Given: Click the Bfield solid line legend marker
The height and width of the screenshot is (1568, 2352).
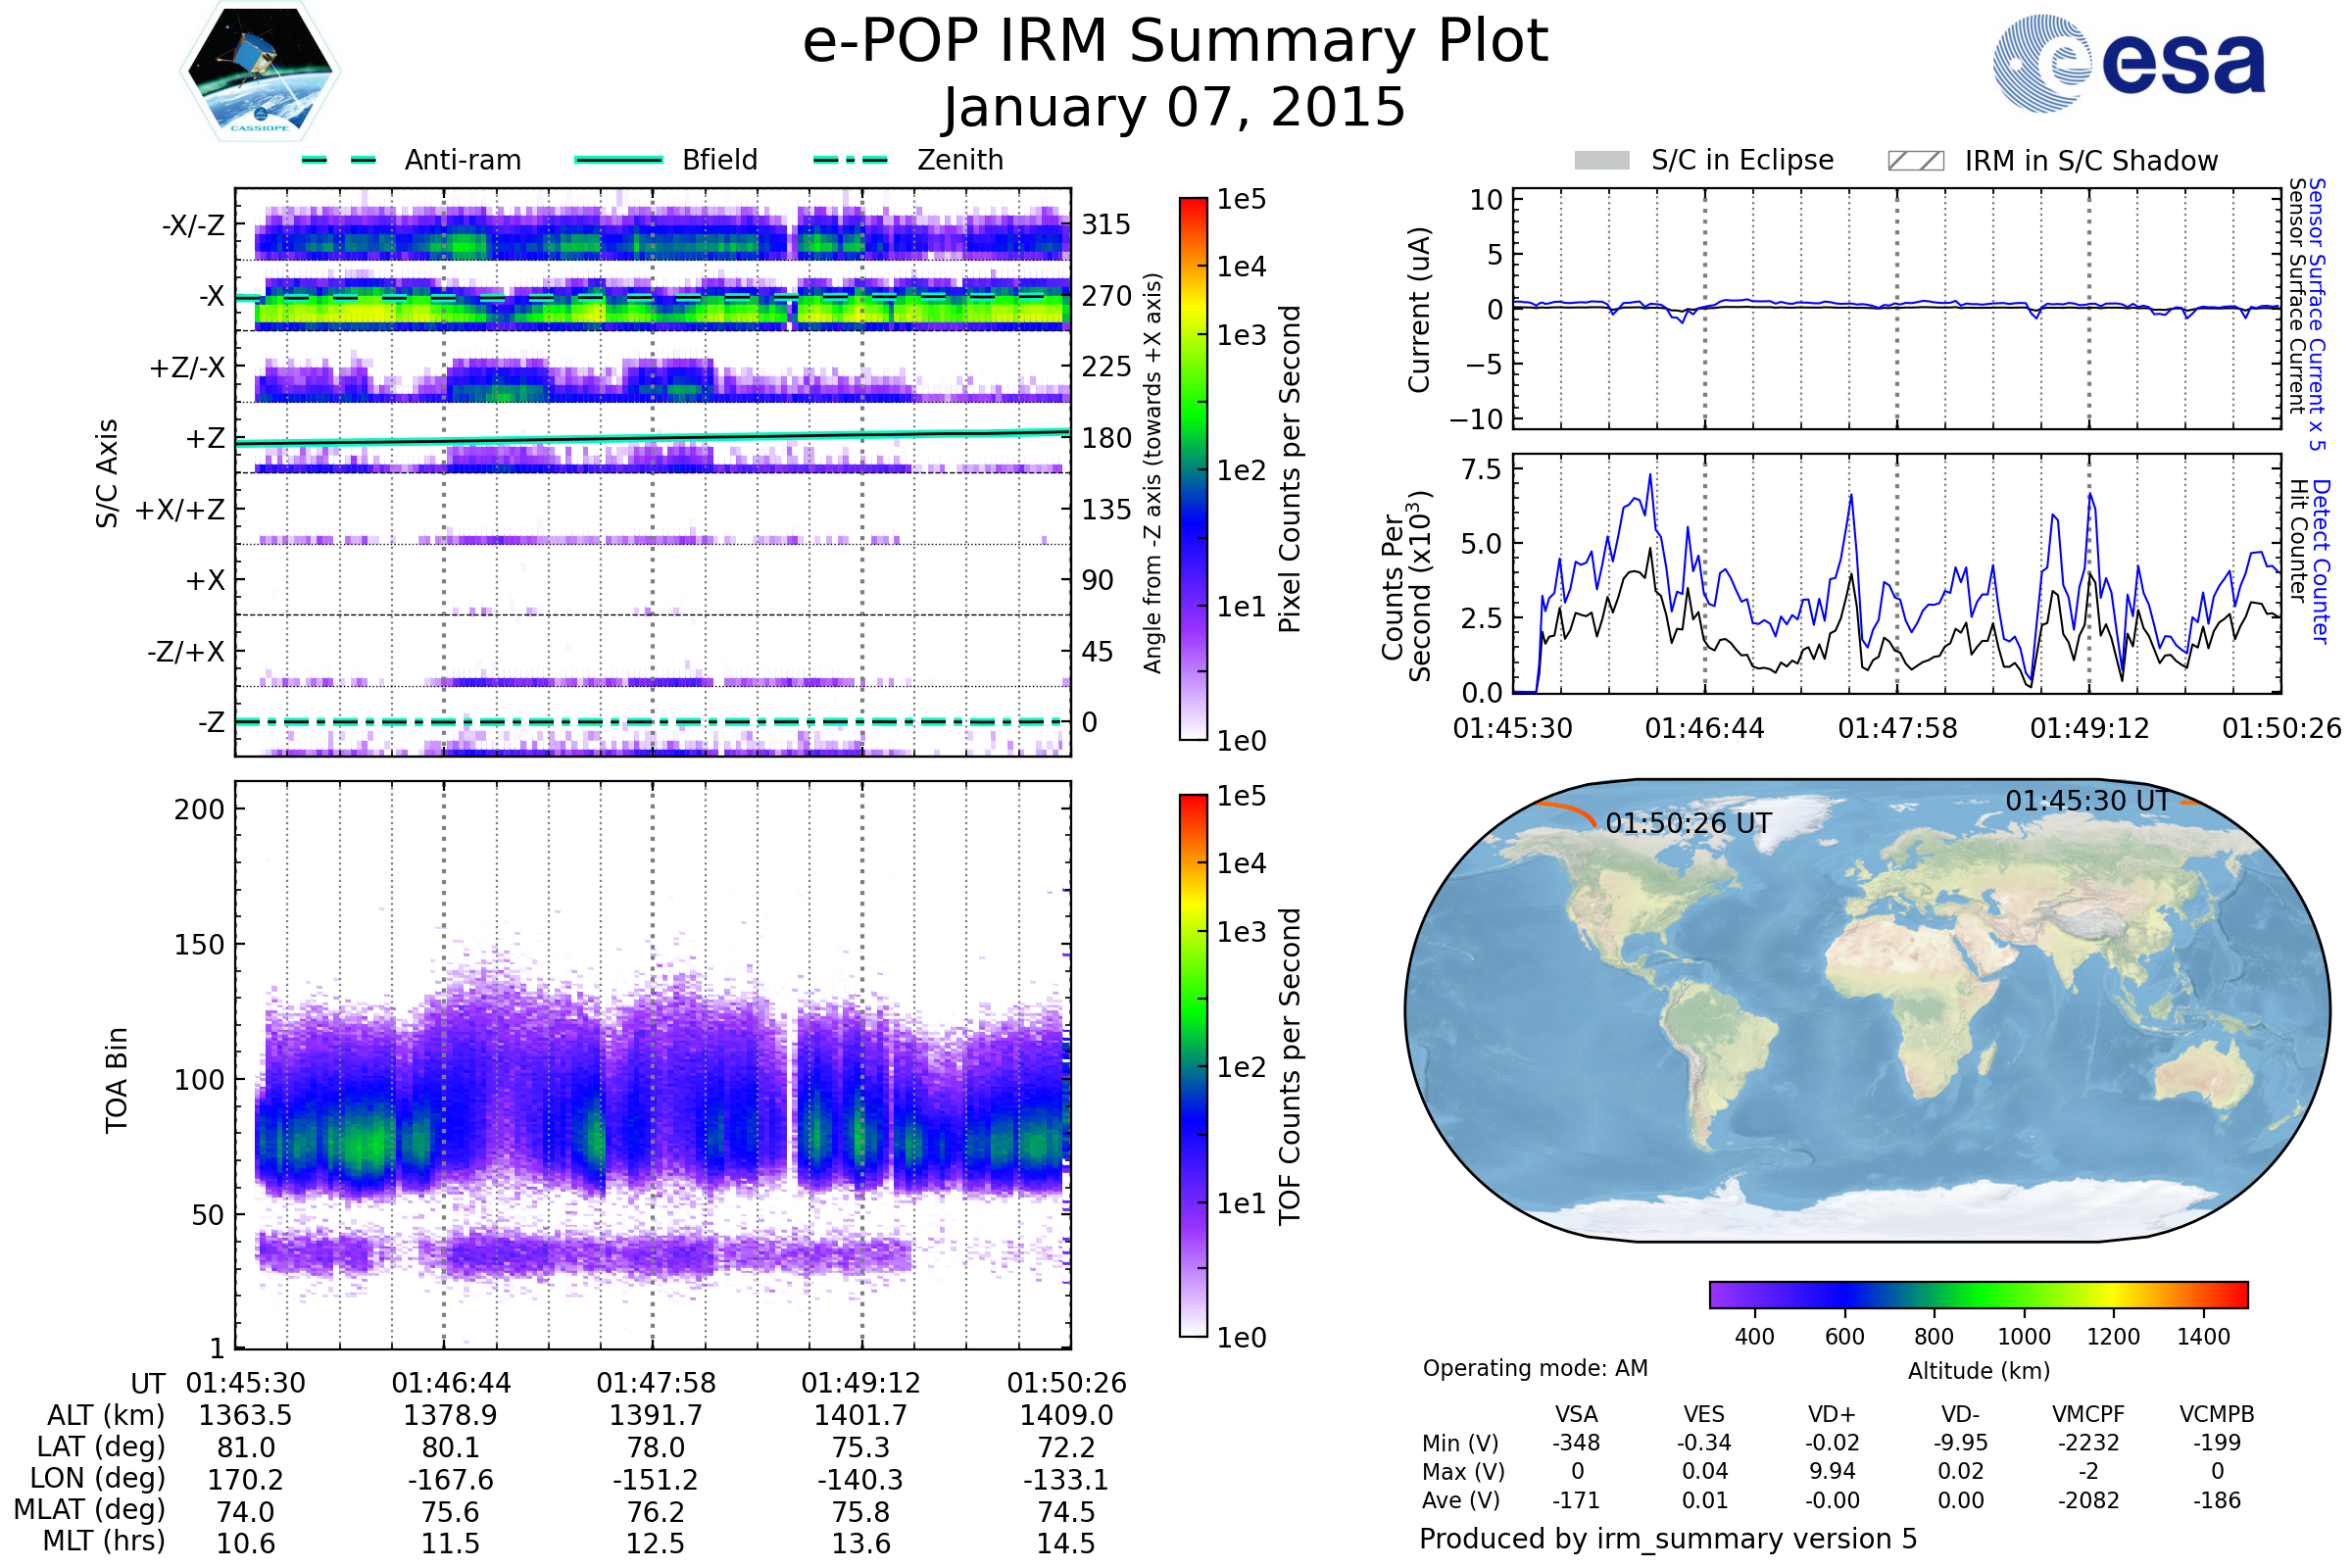Looking at the screenshot, I should 618,160.
